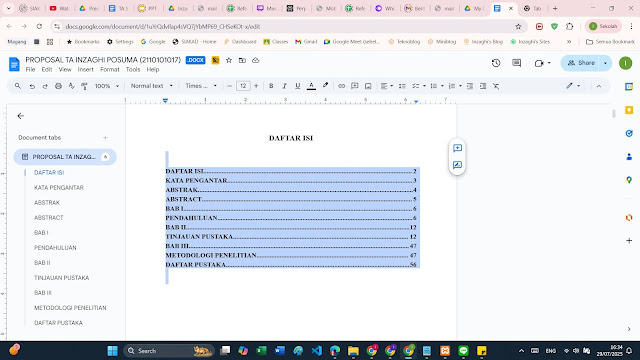Collapse the toolbar menus chevron

[x=599, y=86]
